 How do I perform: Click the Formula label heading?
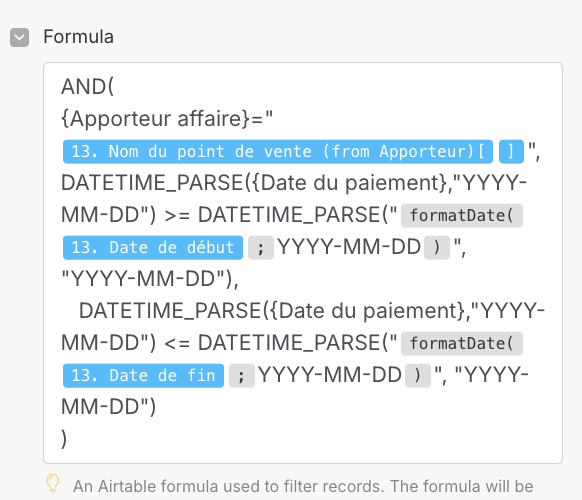(x=78, y=37)
